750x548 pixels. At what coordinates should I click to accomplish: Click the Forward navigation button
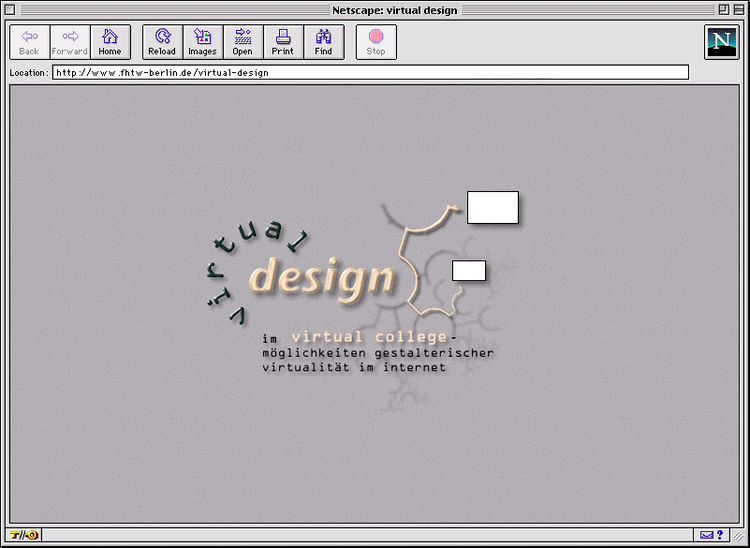point(70,42)
